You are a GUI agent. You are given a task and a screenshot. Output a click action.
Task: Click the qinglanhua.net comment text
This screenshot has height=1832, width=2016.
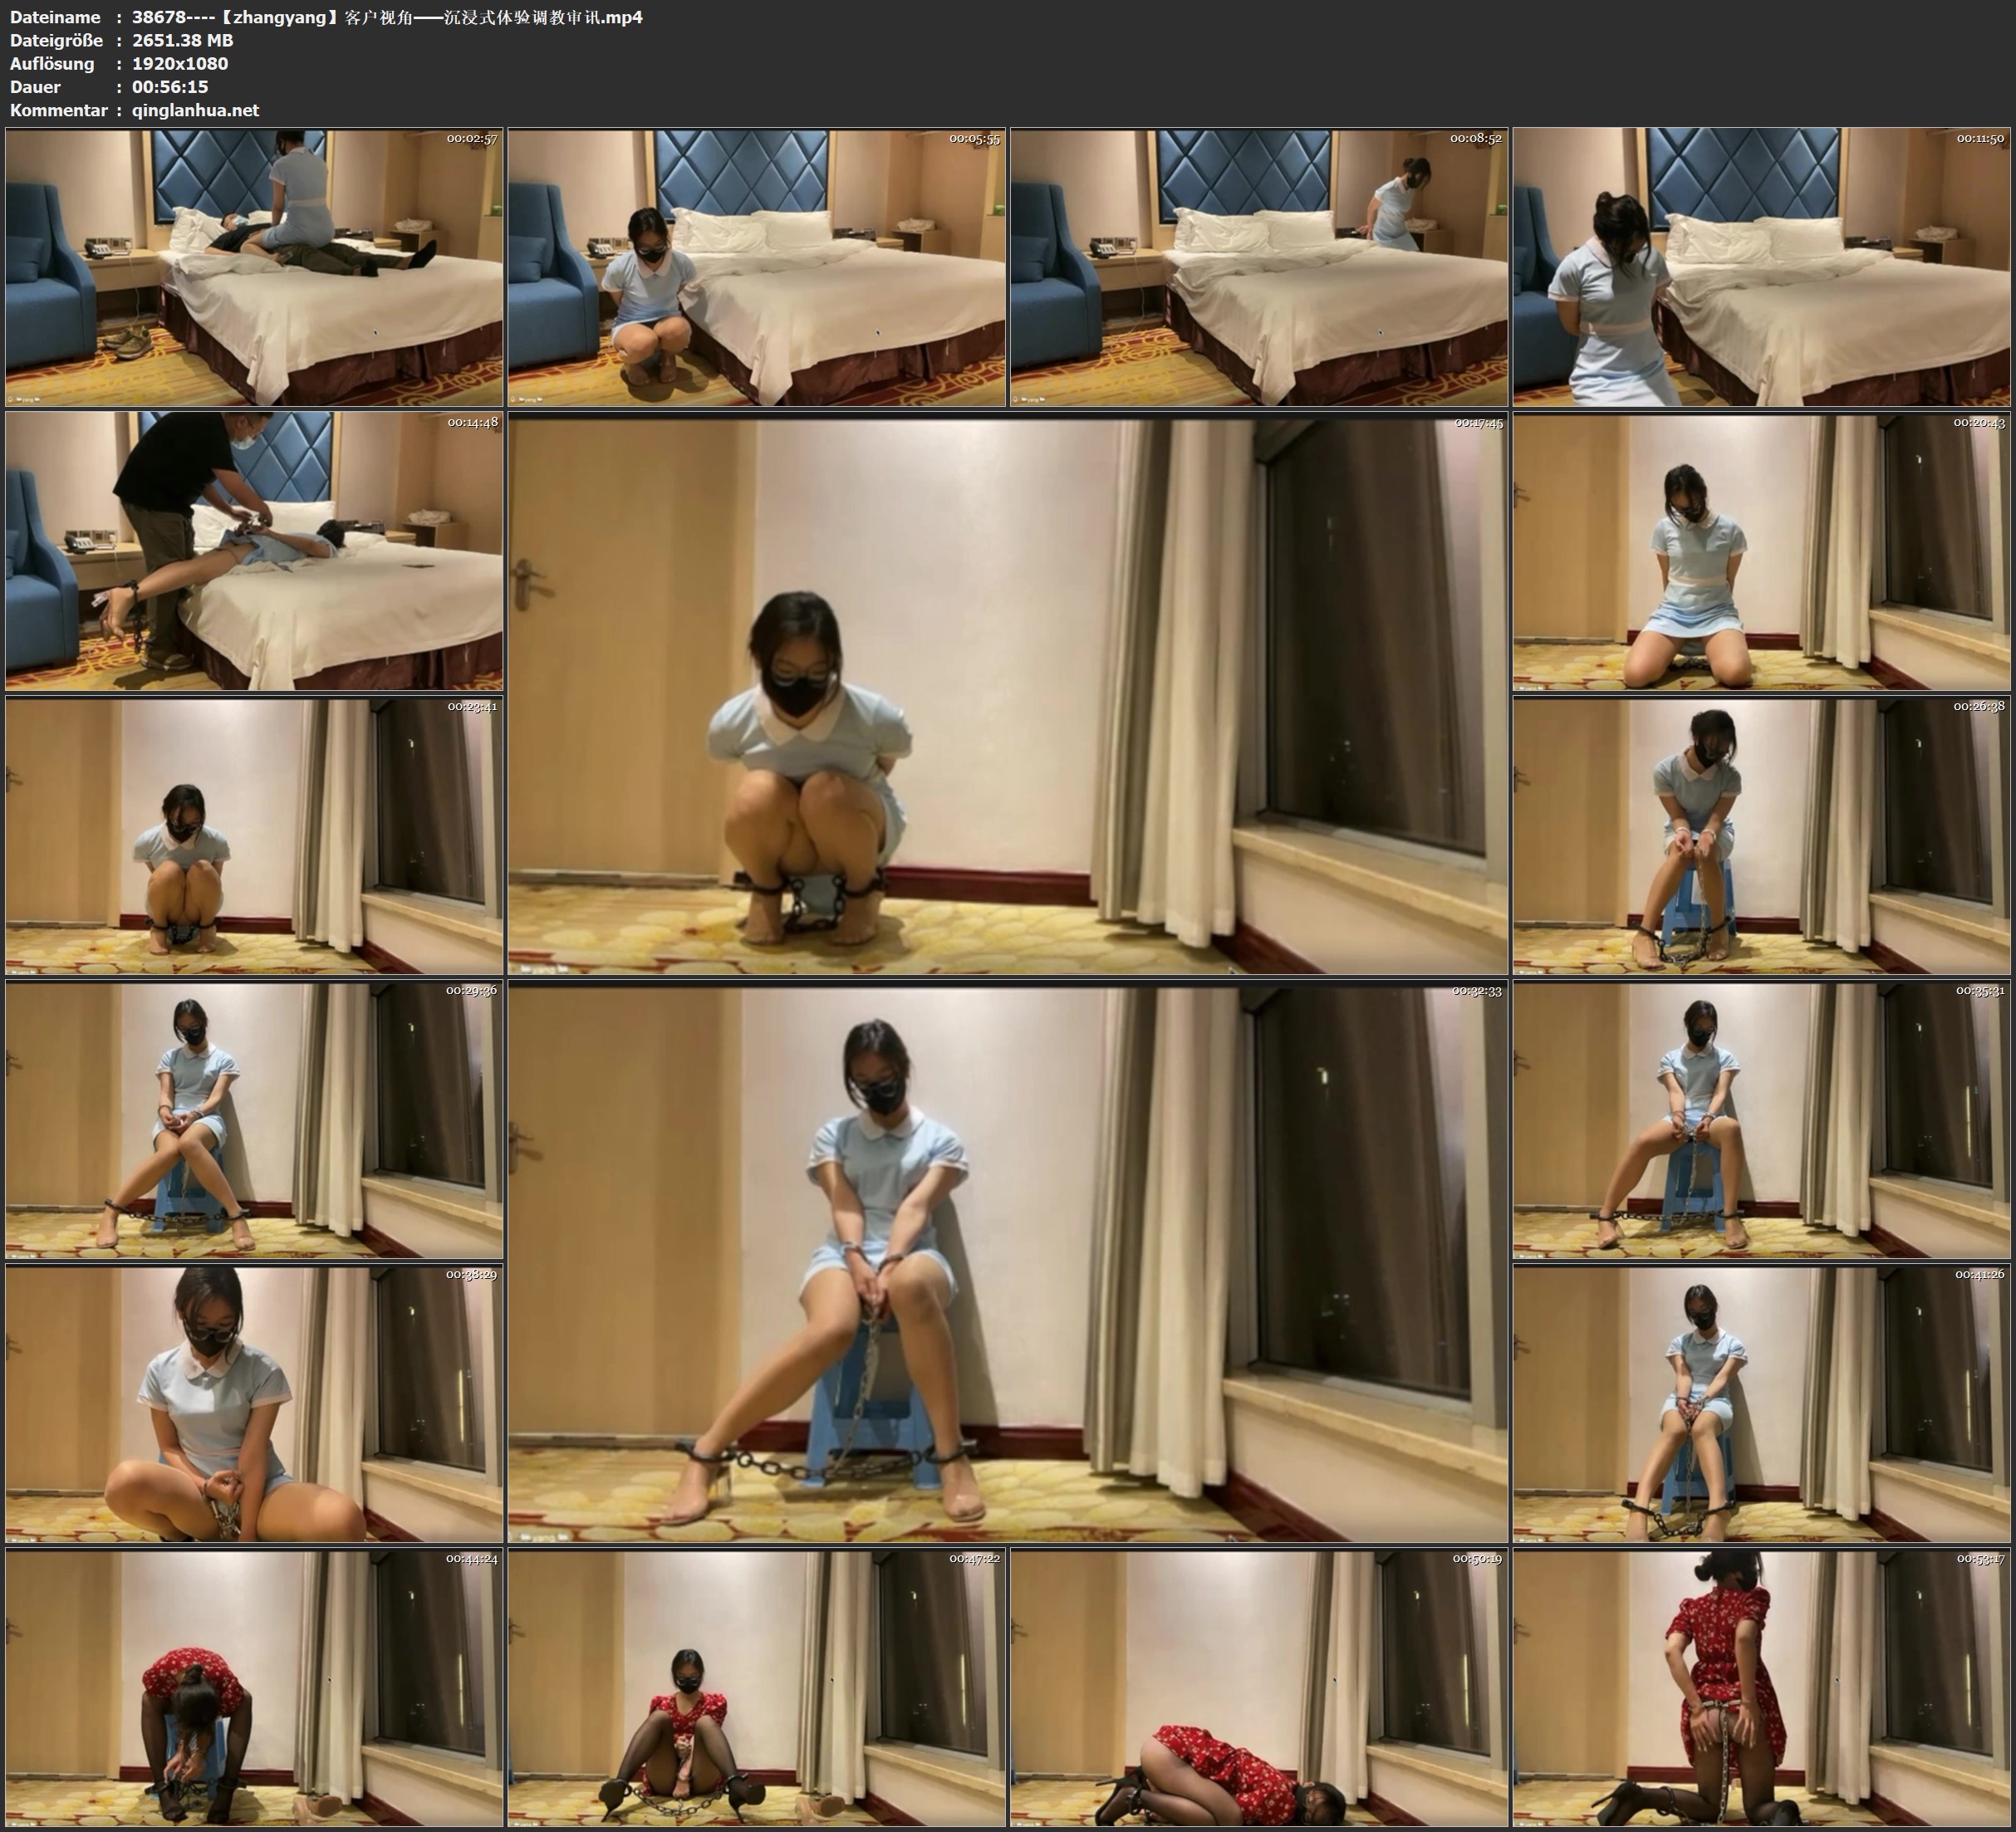point(195,110)
